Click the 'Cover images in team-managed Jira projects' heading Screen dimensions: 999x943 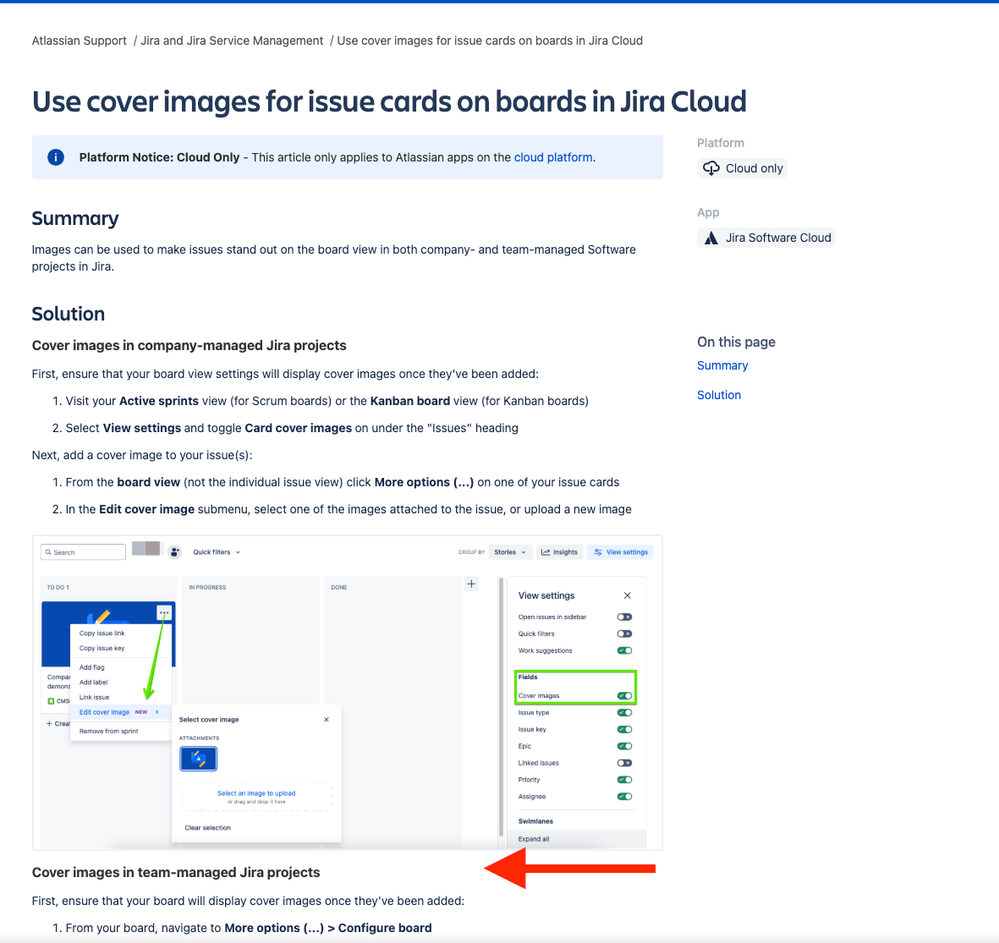176,872
